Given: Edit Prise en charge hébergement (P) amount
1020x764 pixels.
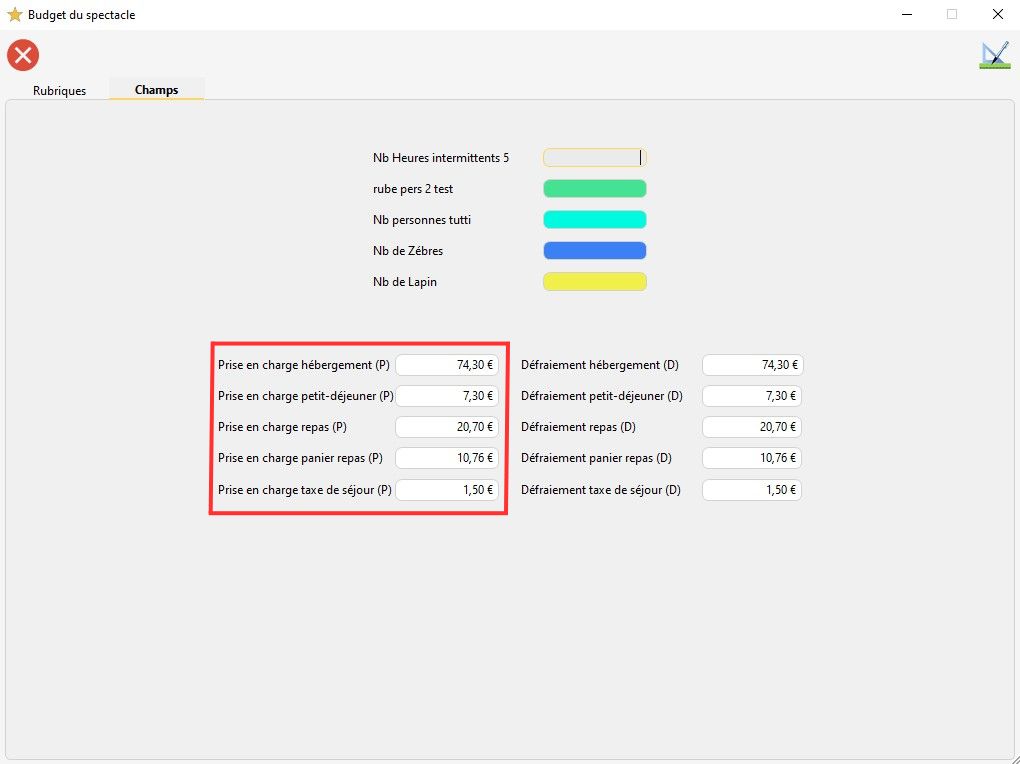Looking at the screenshot, I should 447,365.
